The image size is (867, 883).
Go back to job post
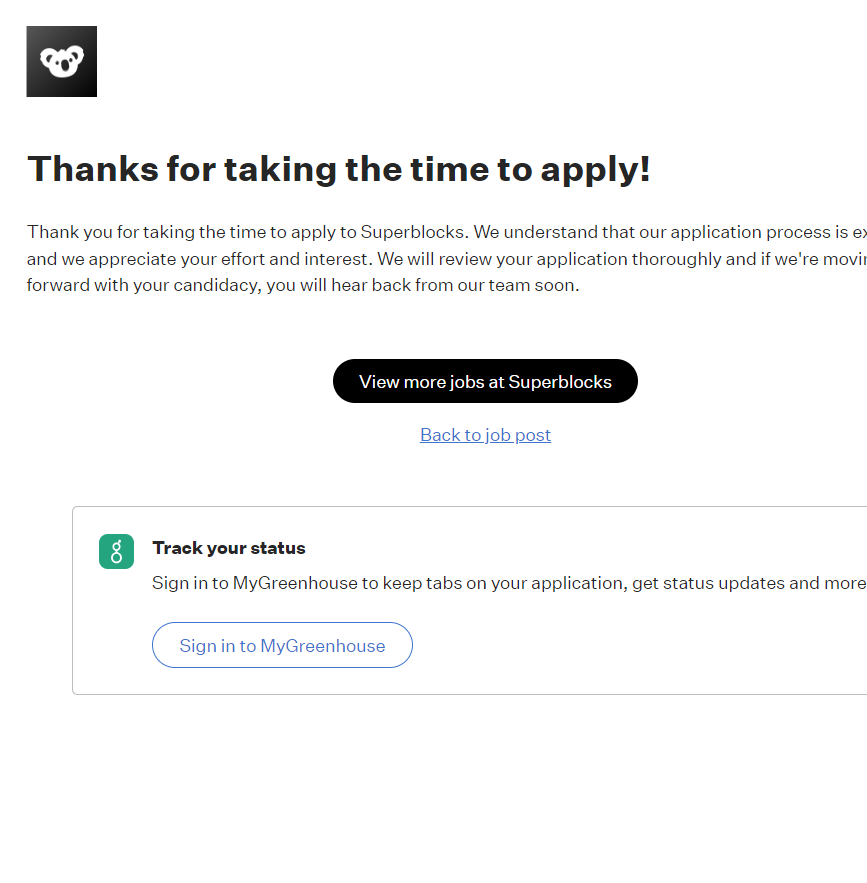point(485,435)
